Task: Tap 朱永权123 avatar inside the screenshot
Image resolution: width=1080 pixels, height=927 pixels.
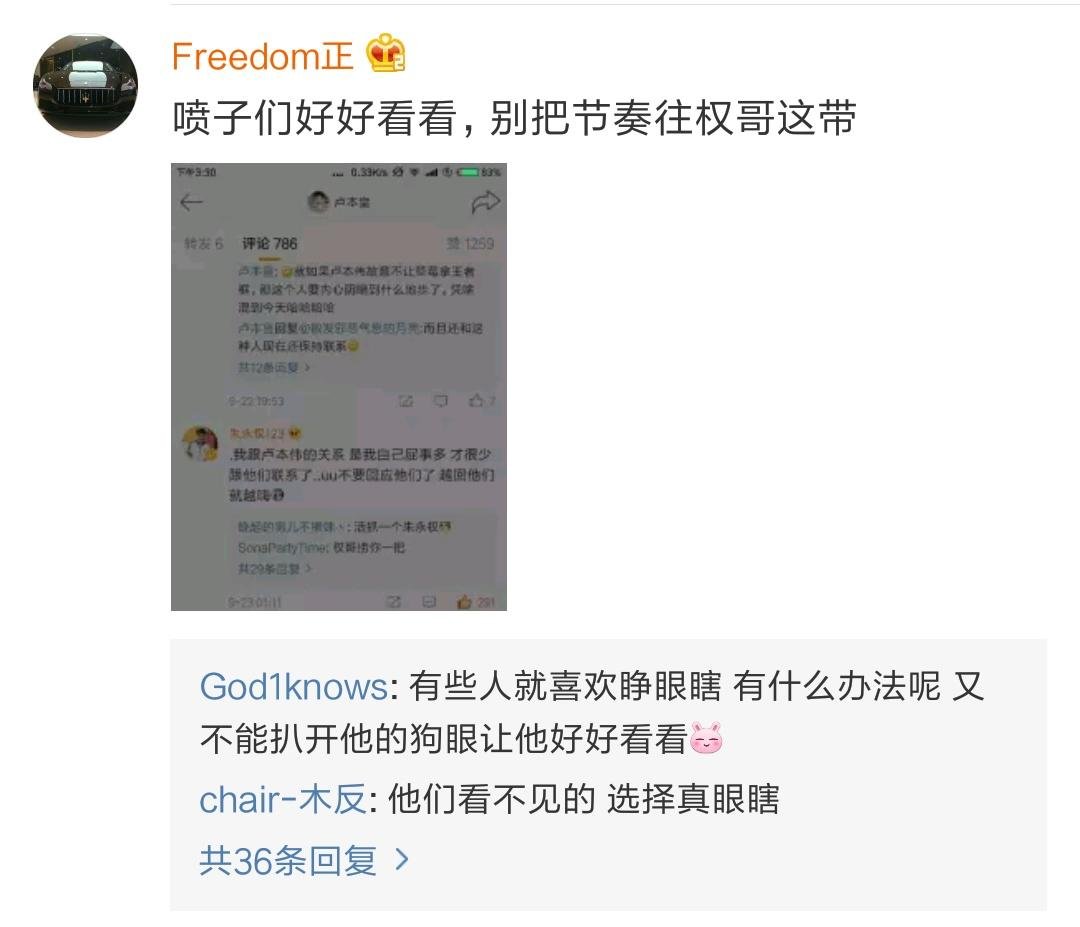Action: 200,444
